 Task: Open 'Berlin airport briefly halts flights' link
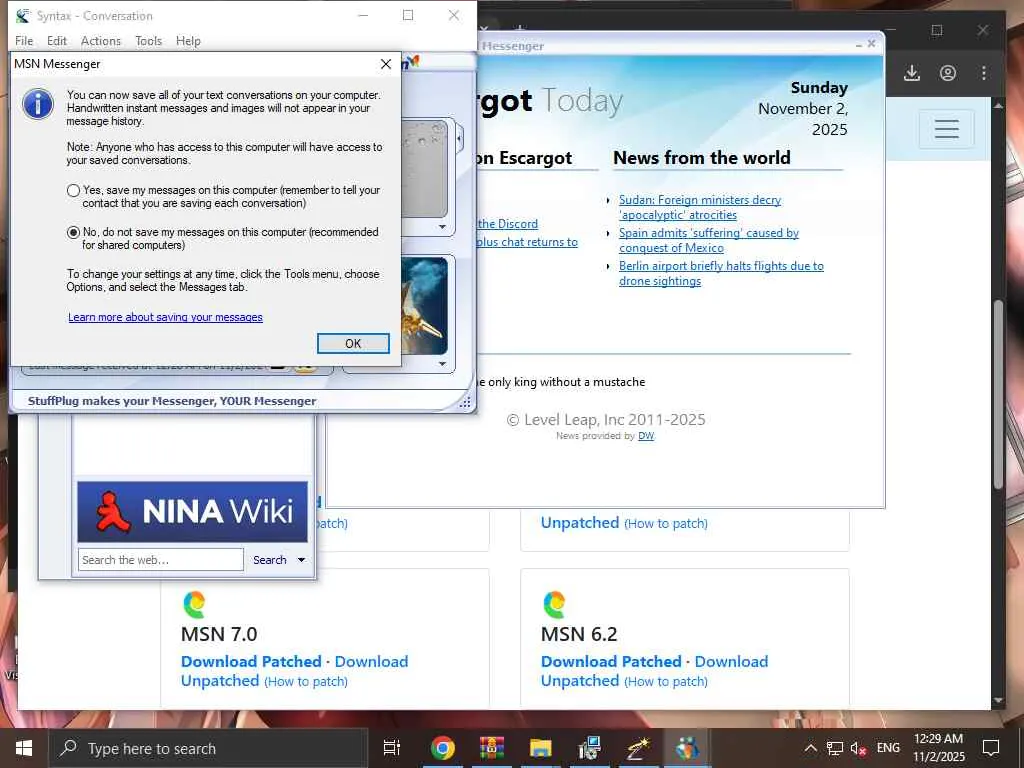pyautogui.click(x=721, y=274)
